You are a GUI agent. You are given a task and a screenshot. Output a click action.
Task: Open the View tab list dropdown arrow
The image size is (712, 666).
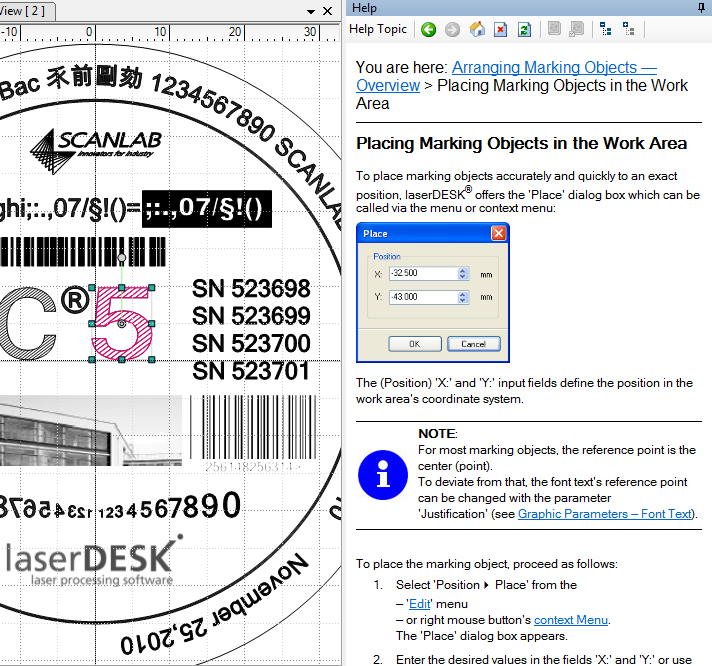(311, 11)
